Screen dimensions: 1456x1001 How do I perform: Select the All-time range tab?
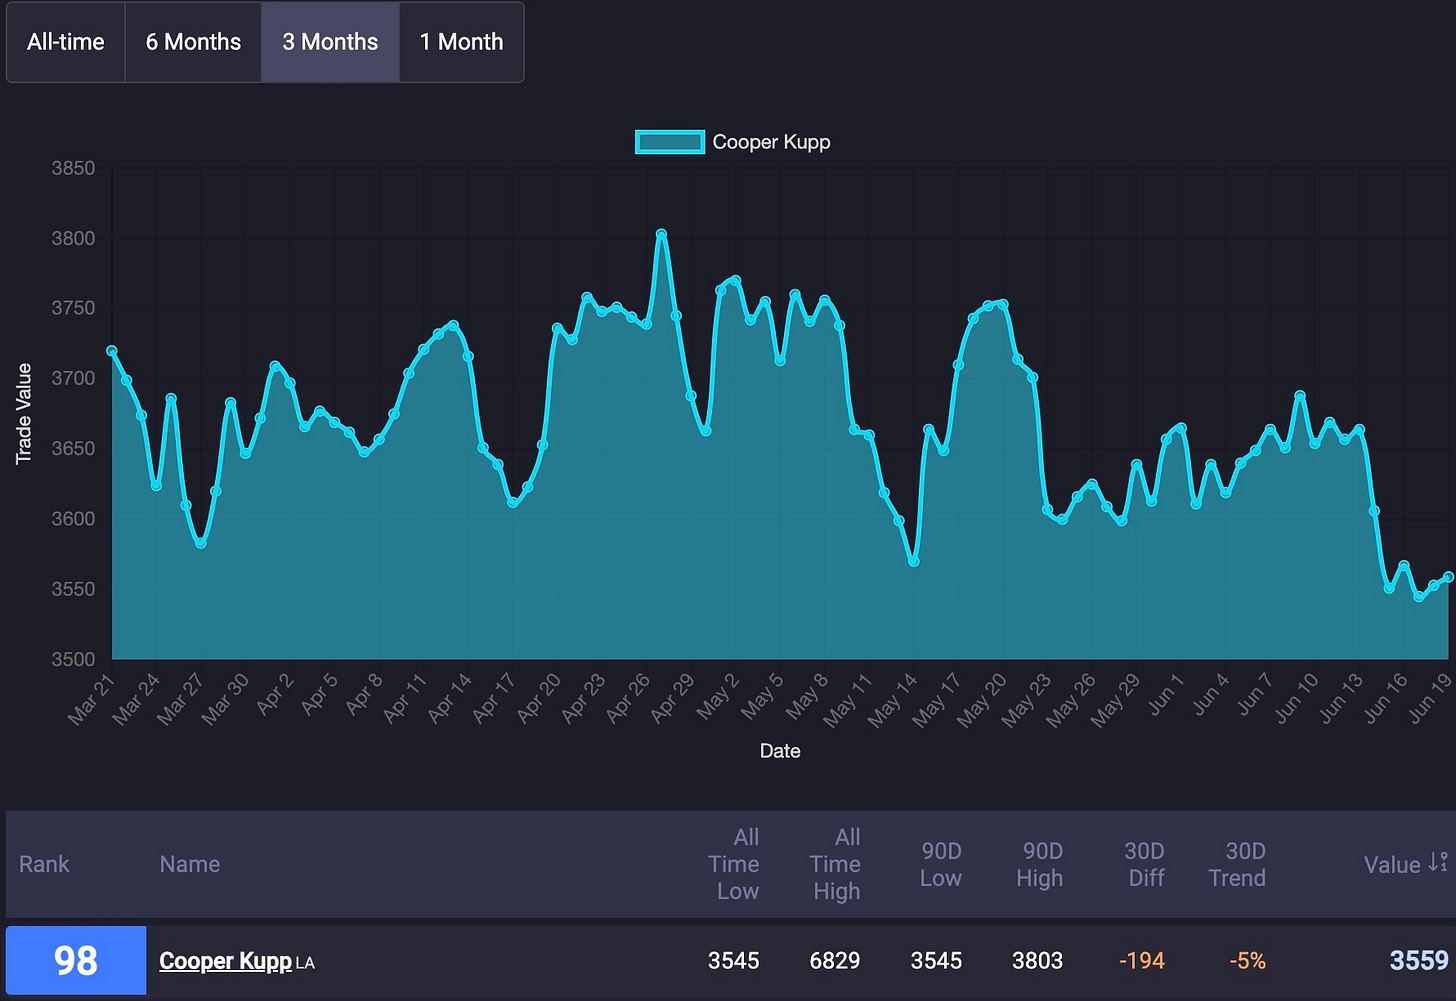click(66, 42)
